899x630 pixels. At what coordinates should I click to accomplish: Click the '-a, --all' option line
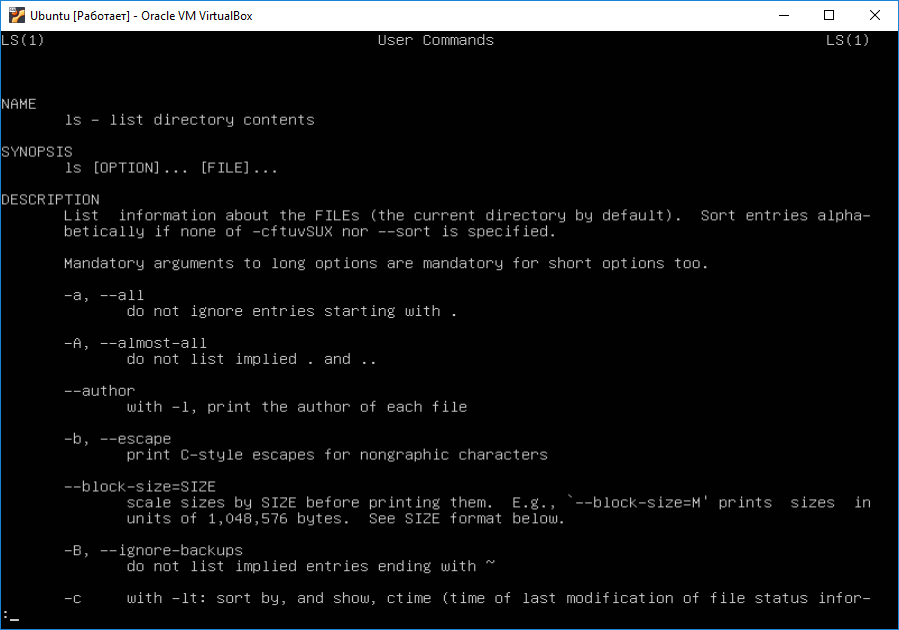click(104, 295)
